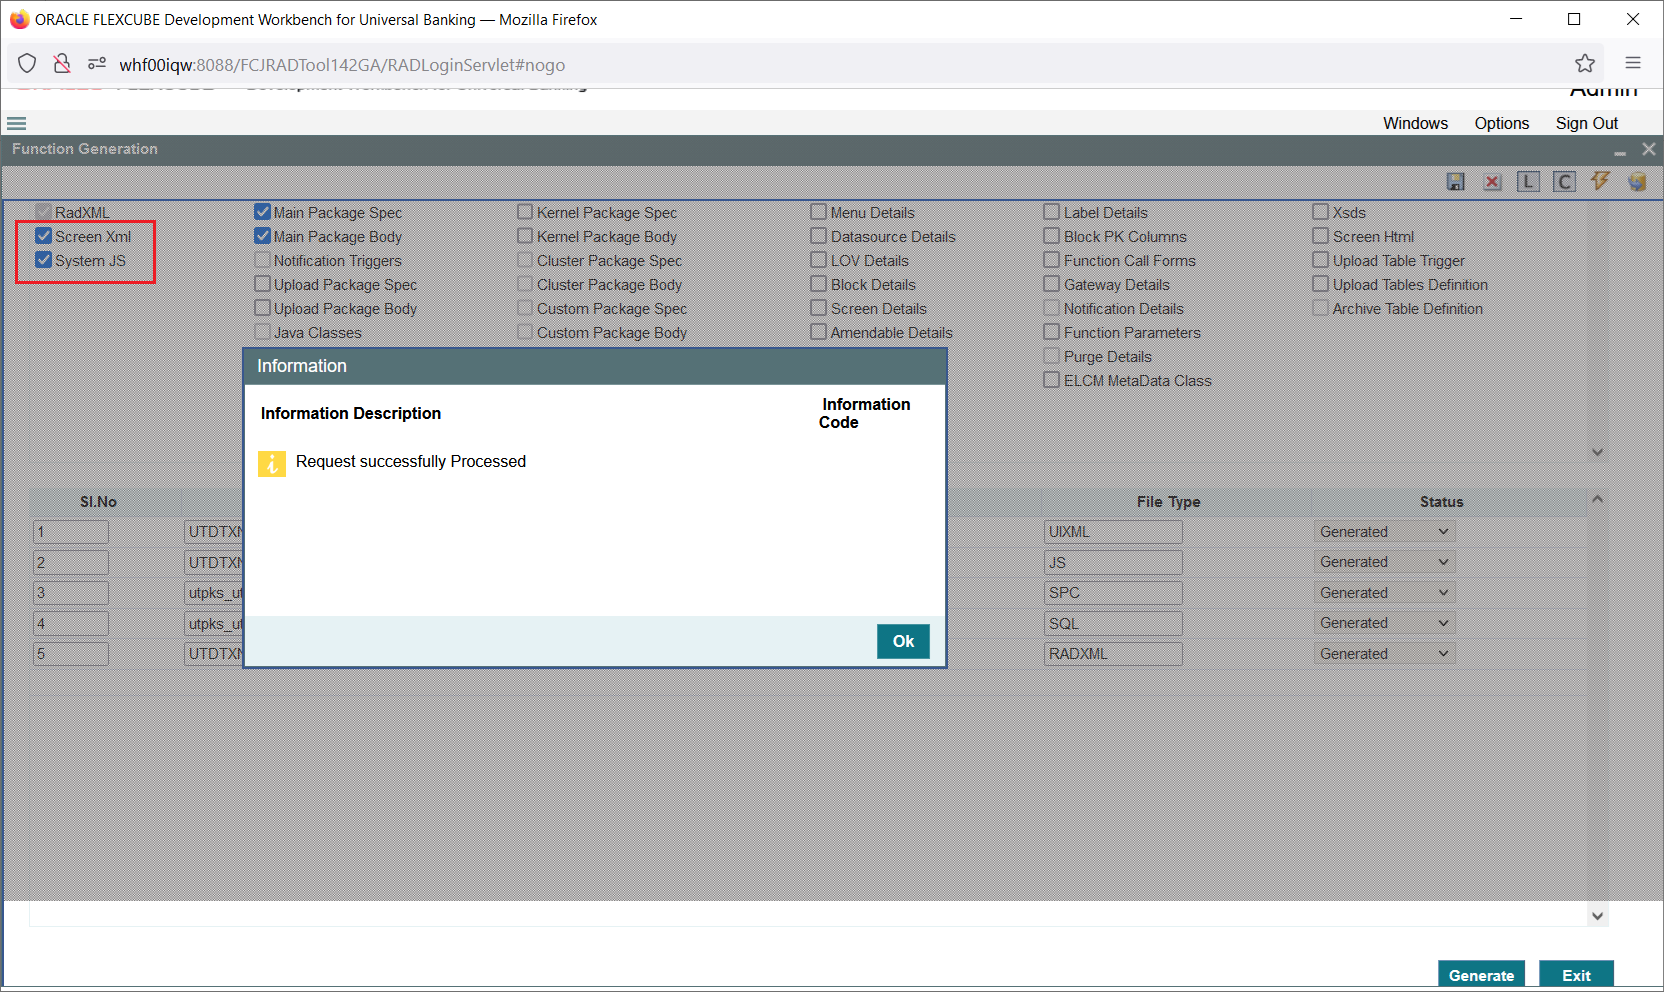Check the Label Details option
This screenshot has height=992, width=1664.
[1052, 212]
